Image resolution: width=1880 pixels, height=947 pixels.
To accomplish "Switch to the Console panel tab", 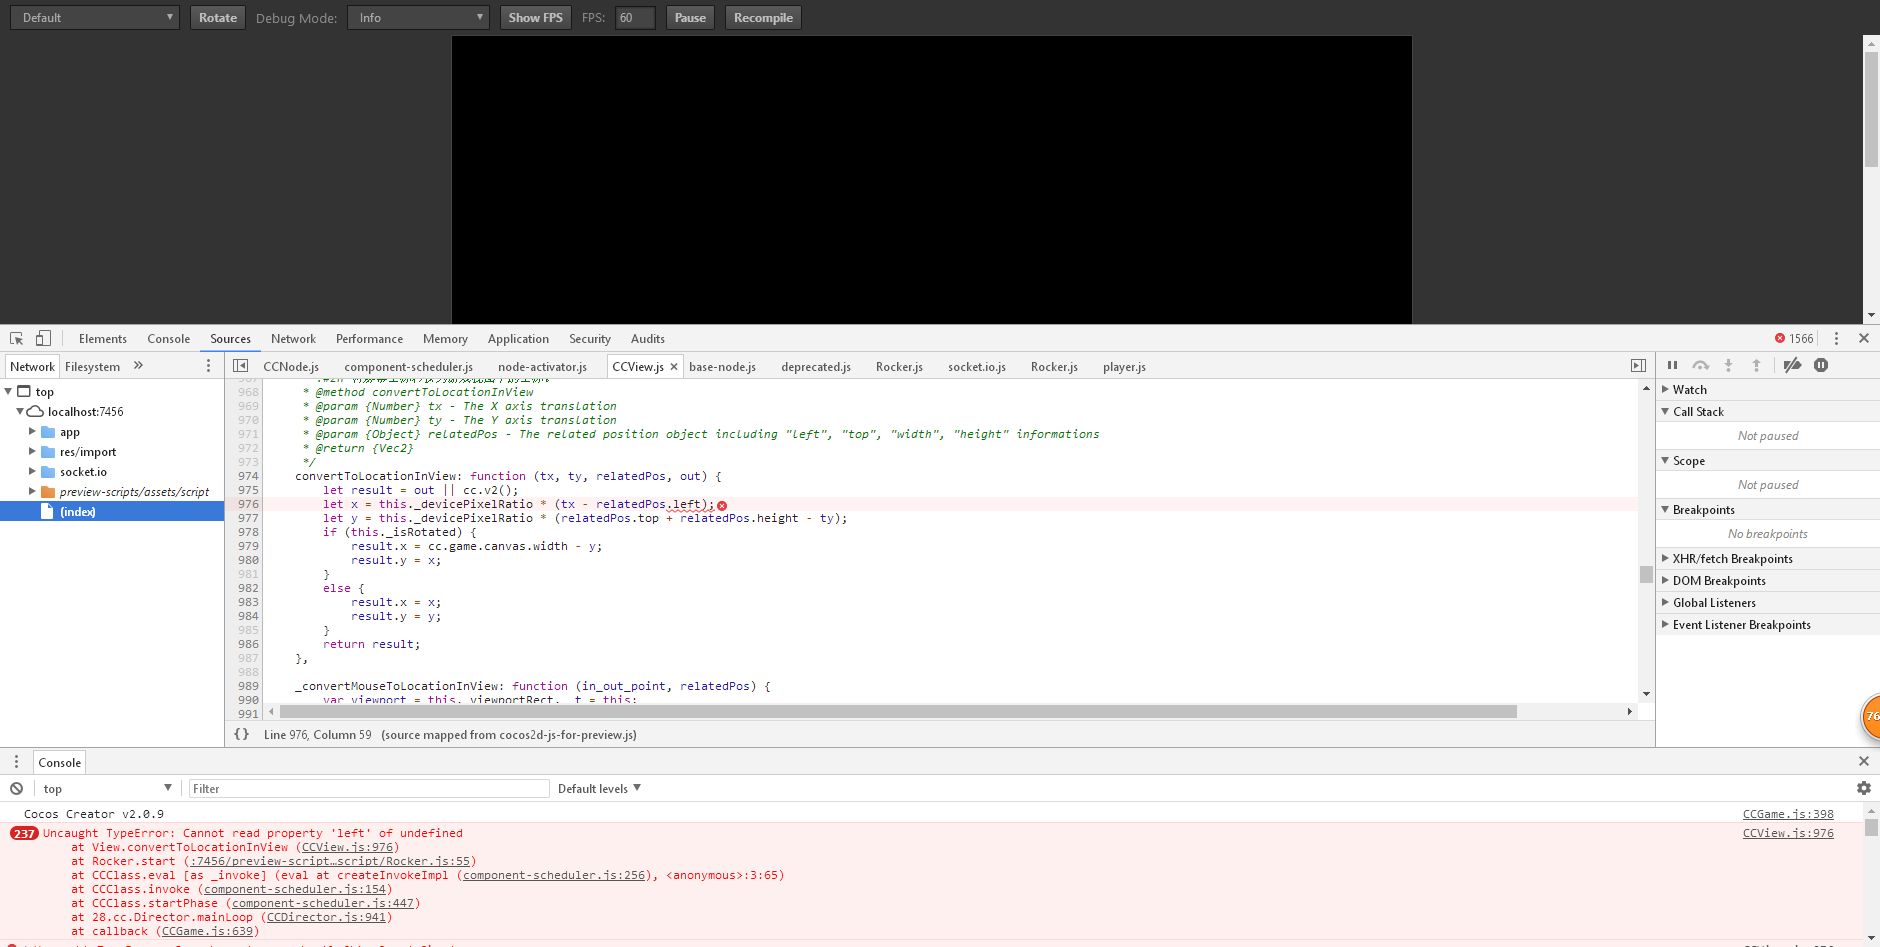I will 168,339.
